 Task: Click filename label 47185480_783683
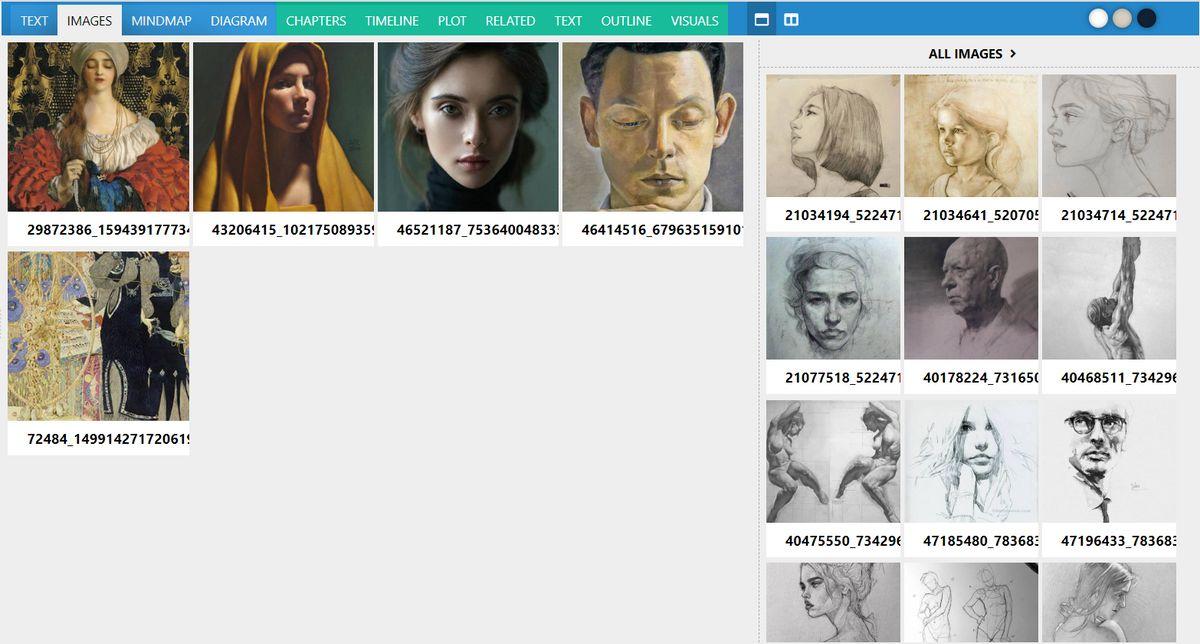pyautogui.click(x=980, y=541)
